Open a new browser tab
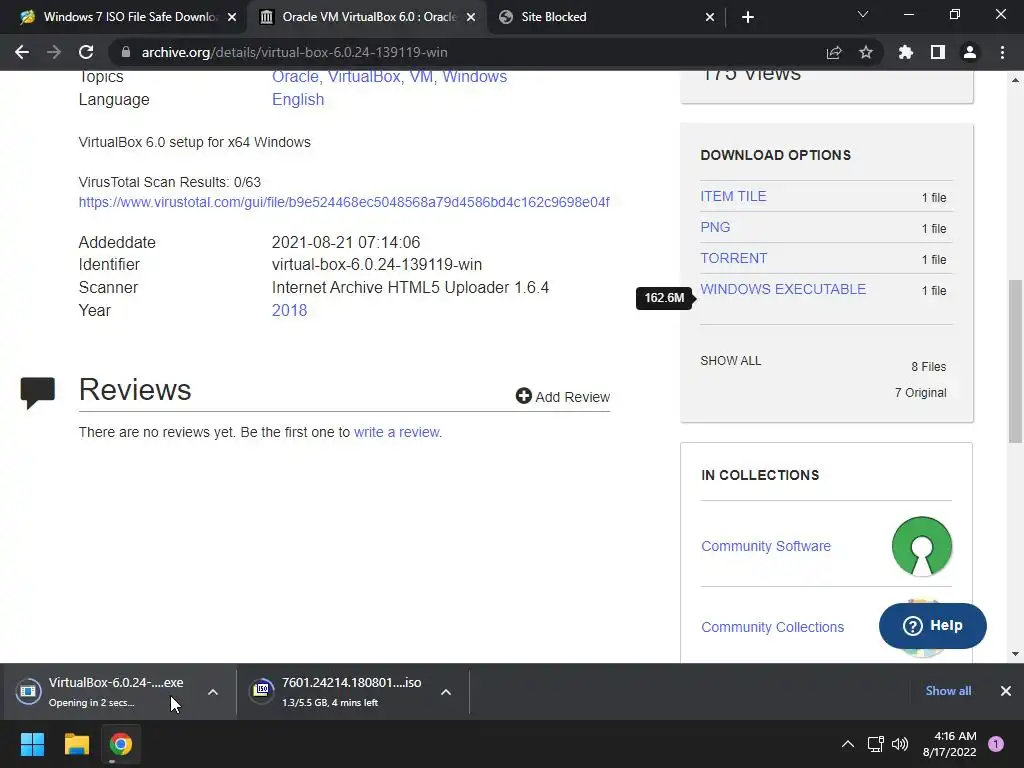This screenshot has height=768, width=1024. (x=748, y=17)
